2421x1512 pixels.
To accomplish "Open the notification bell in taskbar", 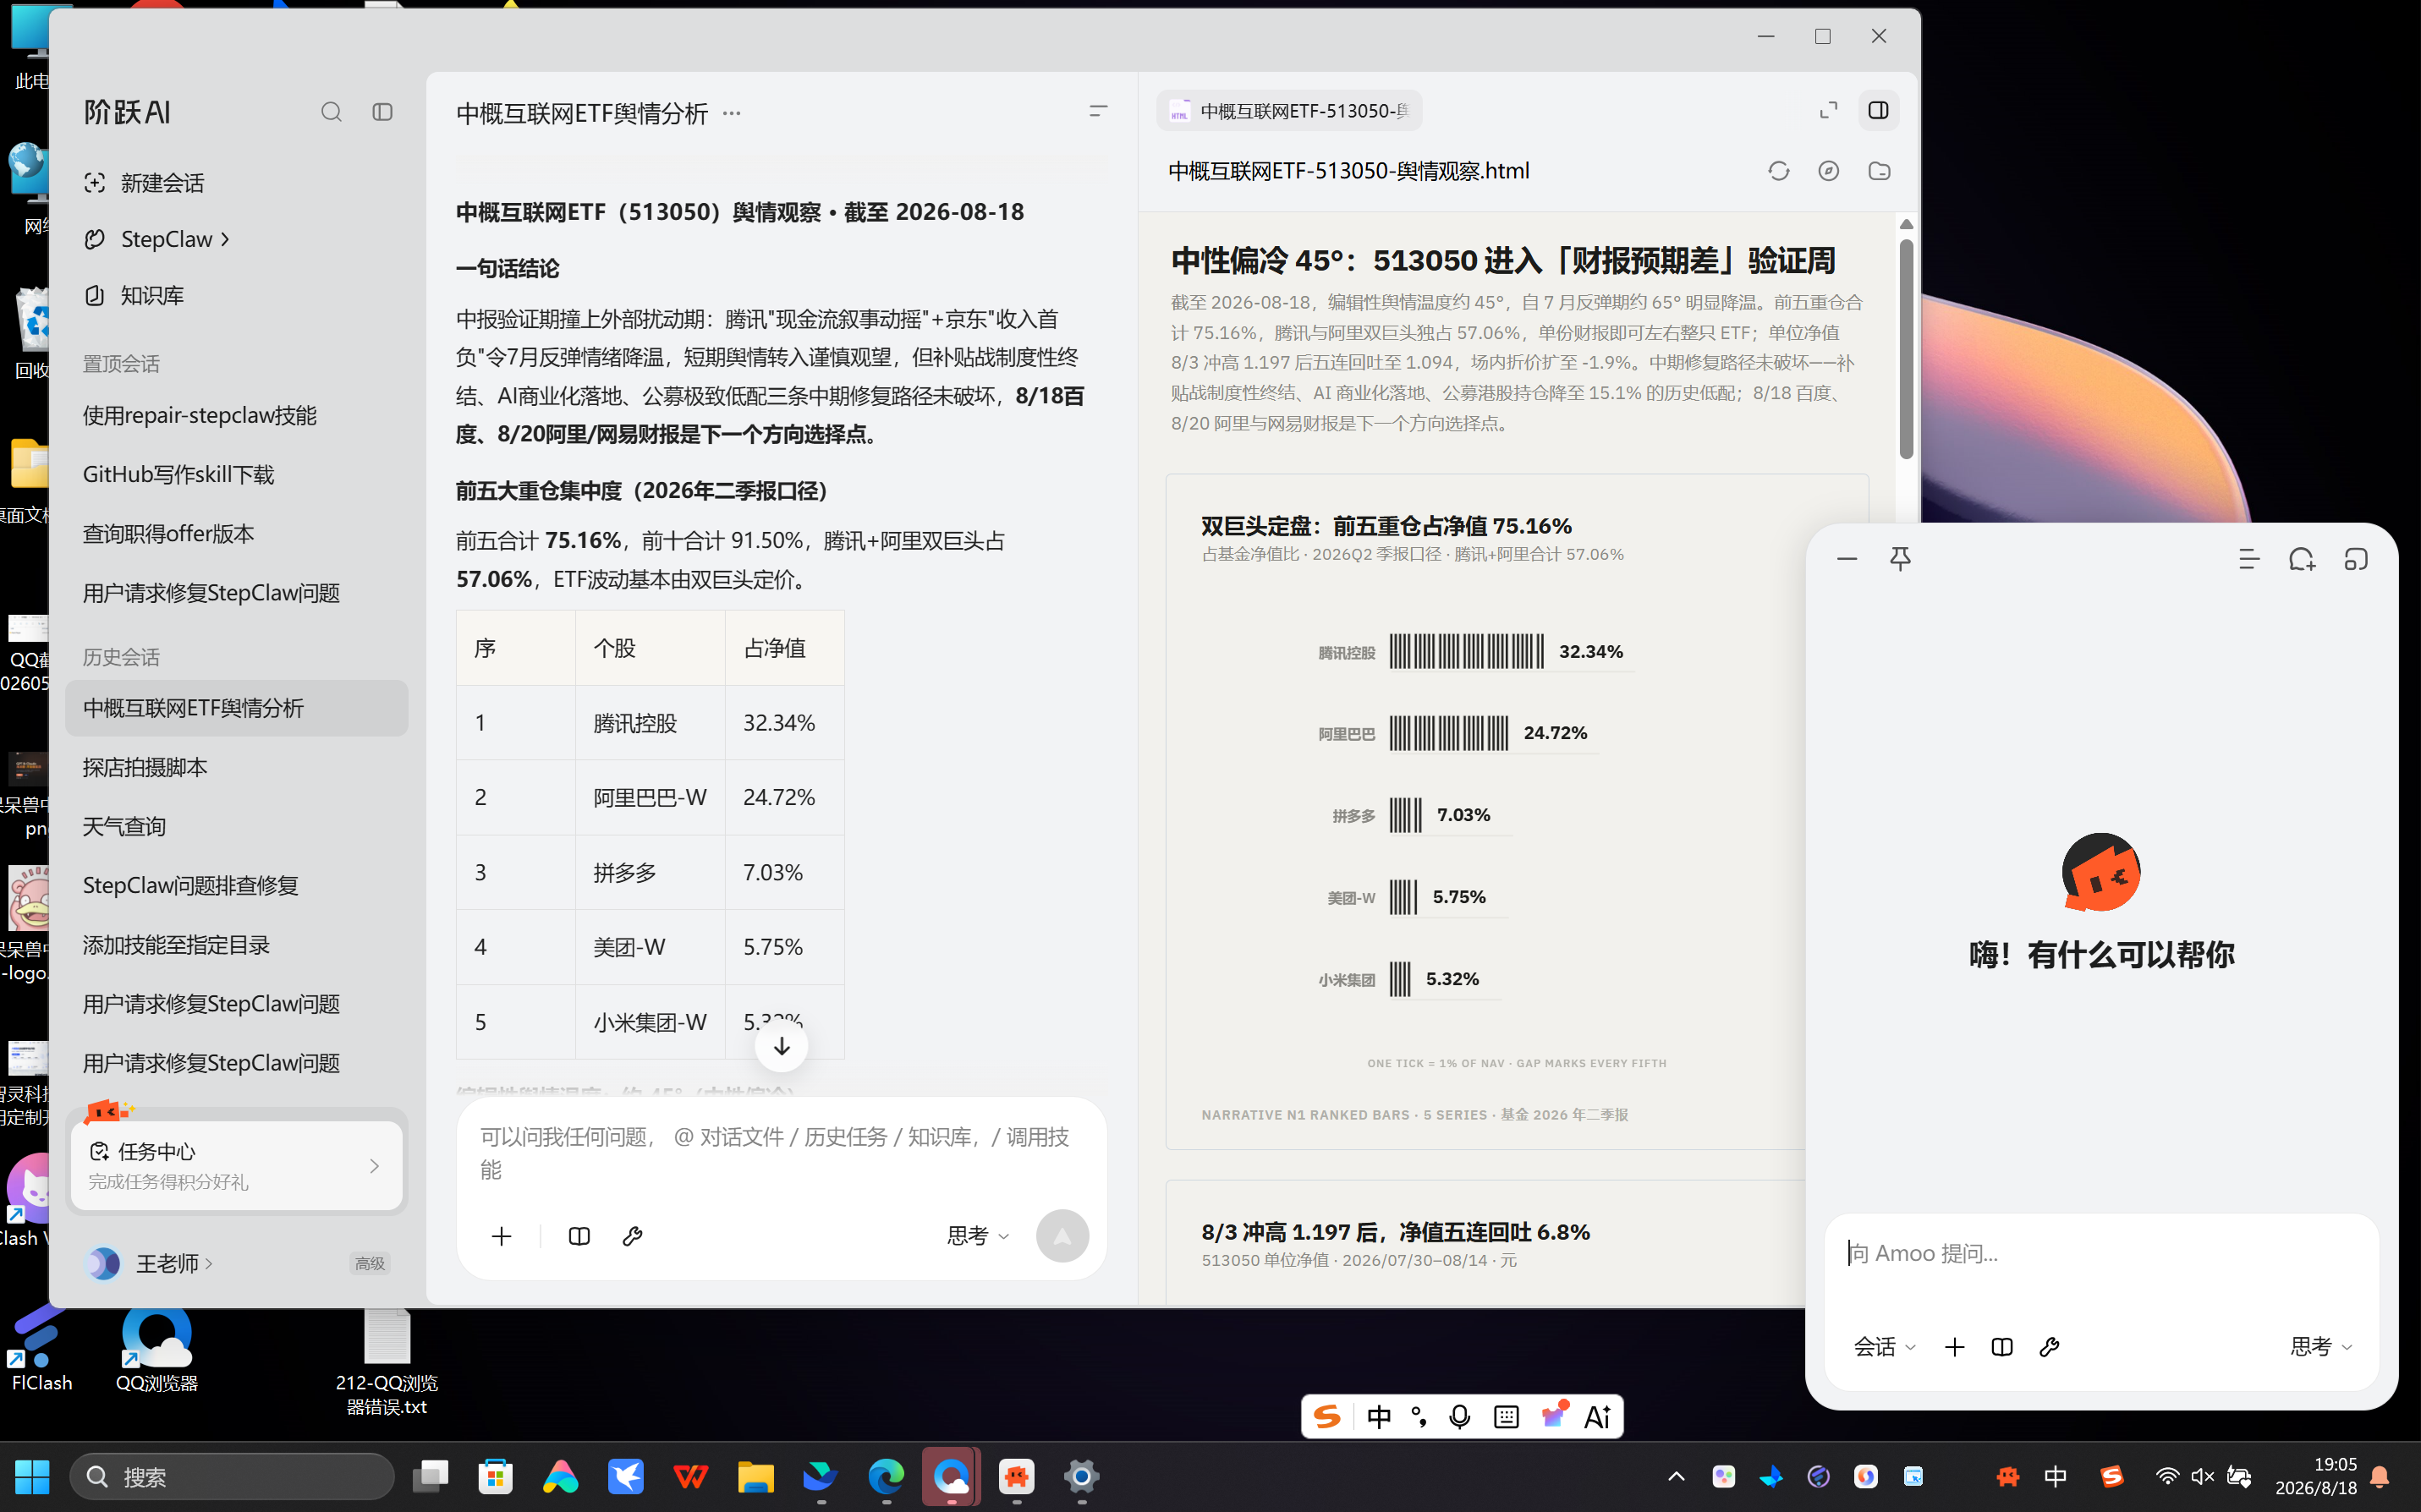I will (2381, 1477).
